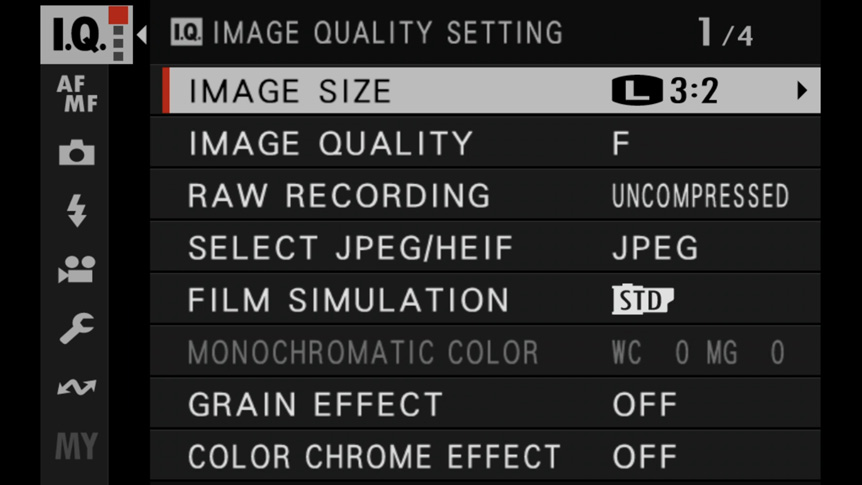Expand Image Size with right arrow
Image resolution: width=862 pixels, height=485 pixels.
pos(802,91)
